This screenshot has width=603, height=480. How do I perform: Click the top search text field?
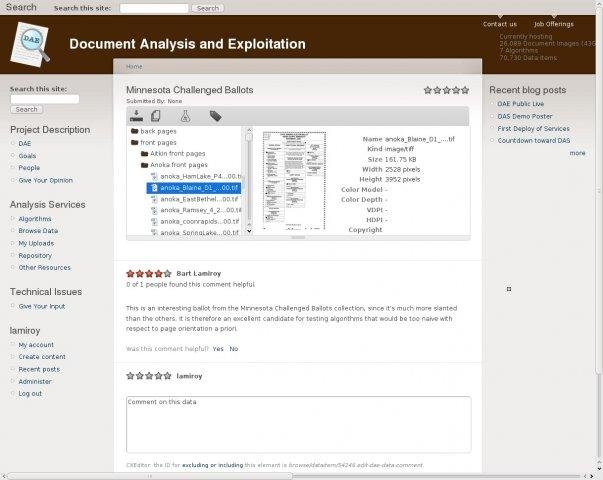click(x=154, y=8)
